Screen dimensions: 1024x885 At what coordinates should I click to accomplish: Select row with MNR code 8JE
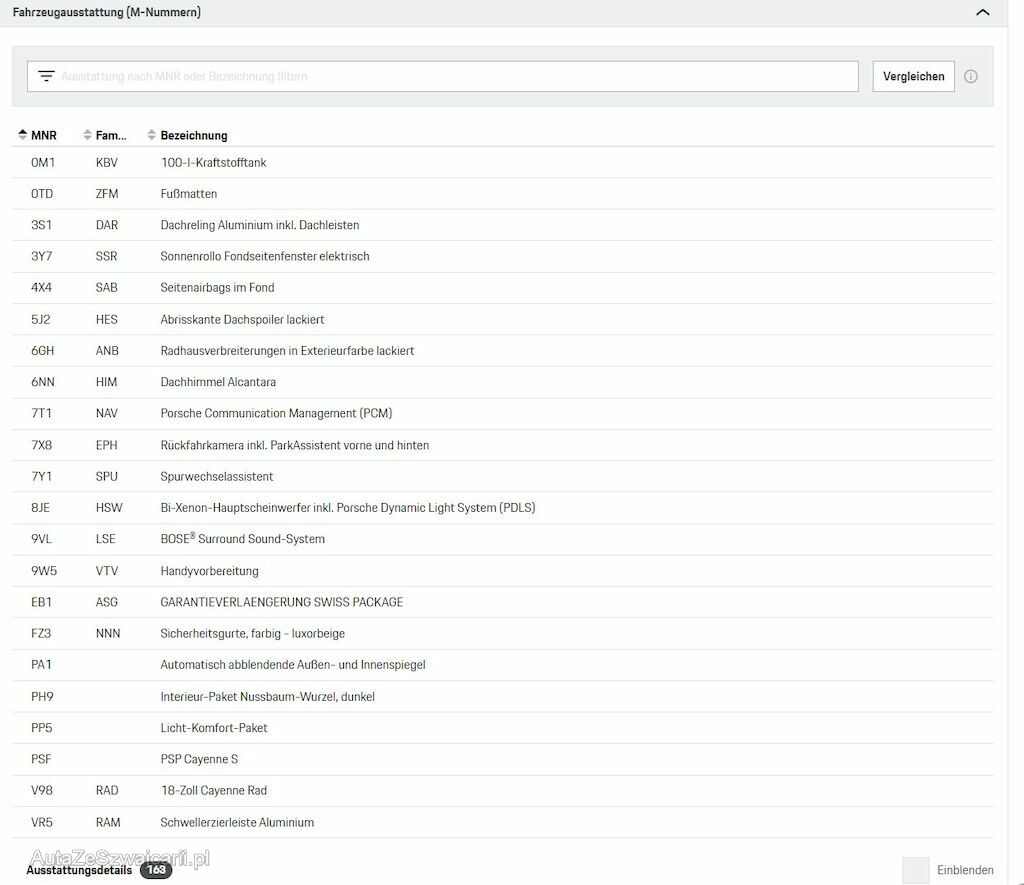[x=41, y=508]
